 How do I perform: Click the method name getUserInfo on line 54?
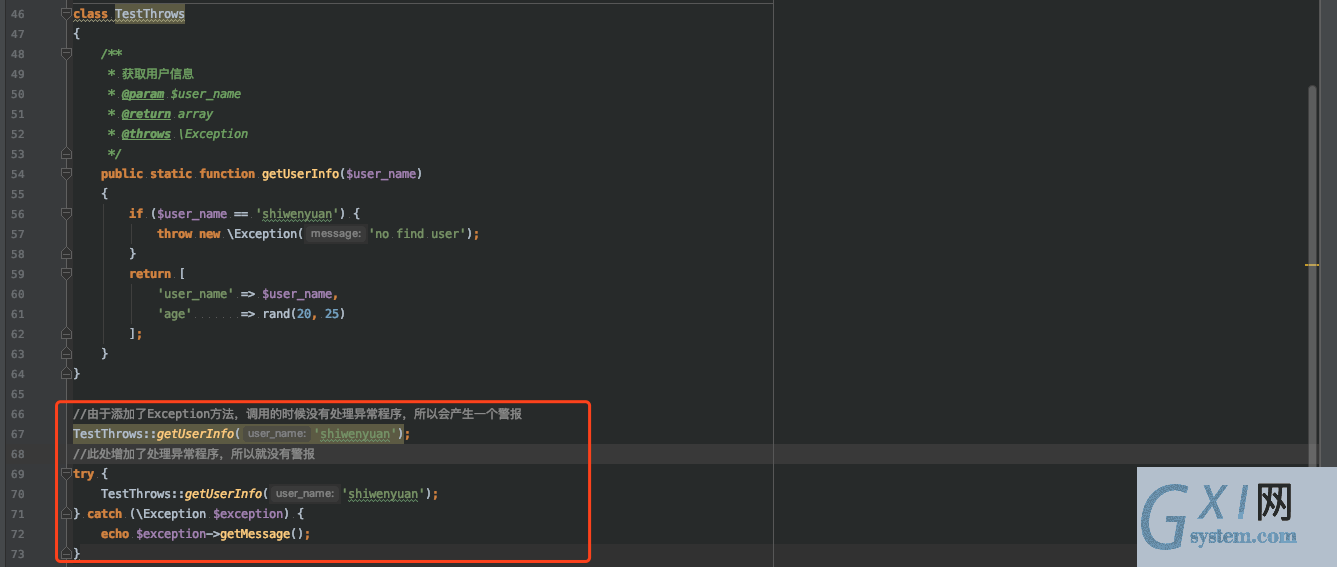pos(300,174)
